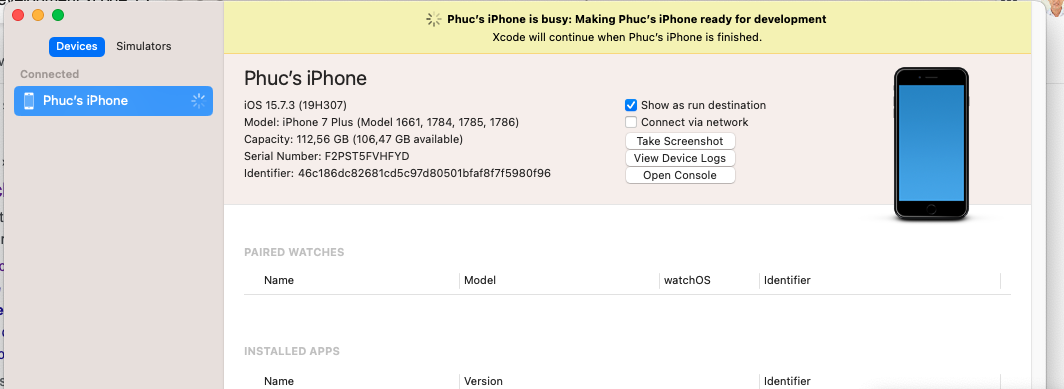Click the green zoom window button
The height and width of the screenshot is (389, 1064).
pos(58,15)
